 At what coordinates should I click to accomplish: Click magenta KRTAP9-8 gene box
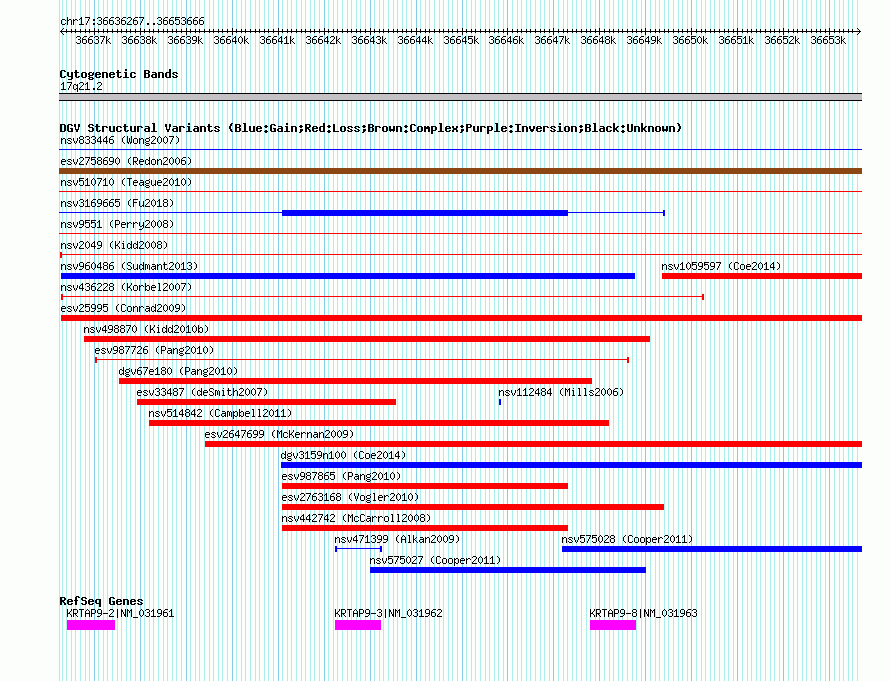pyautogui.click(x=613, y=625)
